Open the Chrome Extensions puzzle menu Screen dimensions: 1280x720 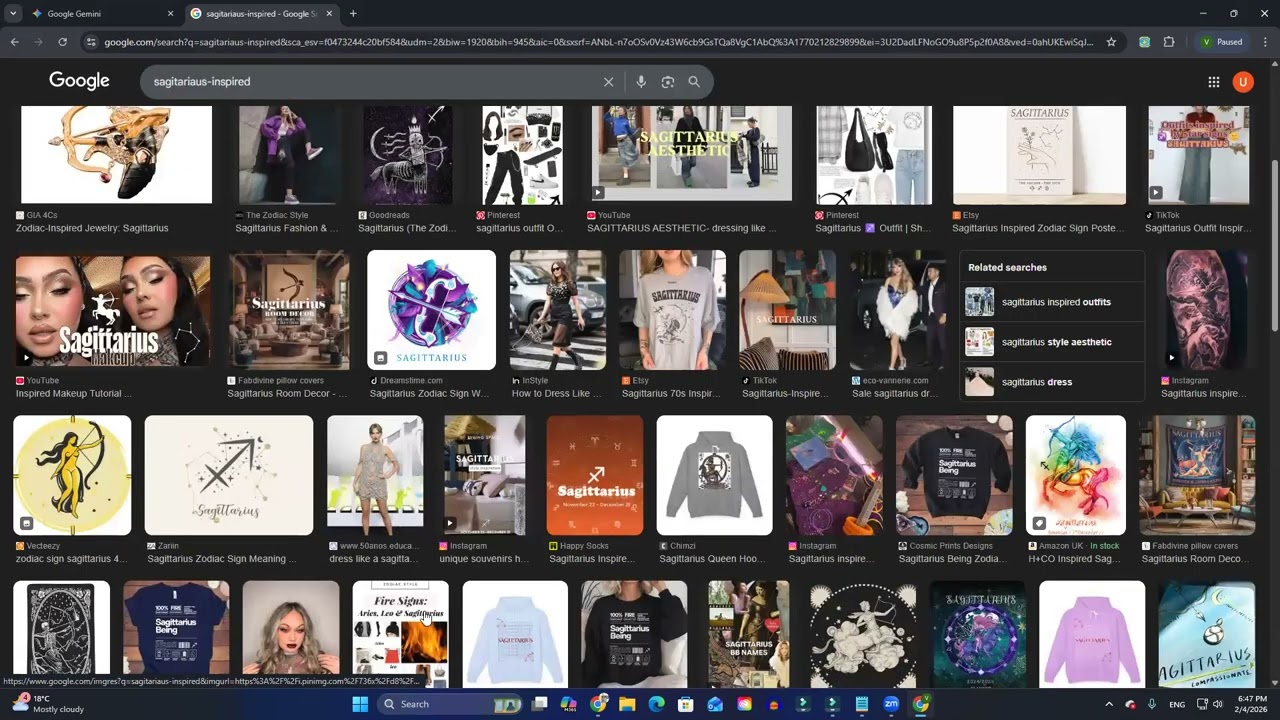(1169, 42)
